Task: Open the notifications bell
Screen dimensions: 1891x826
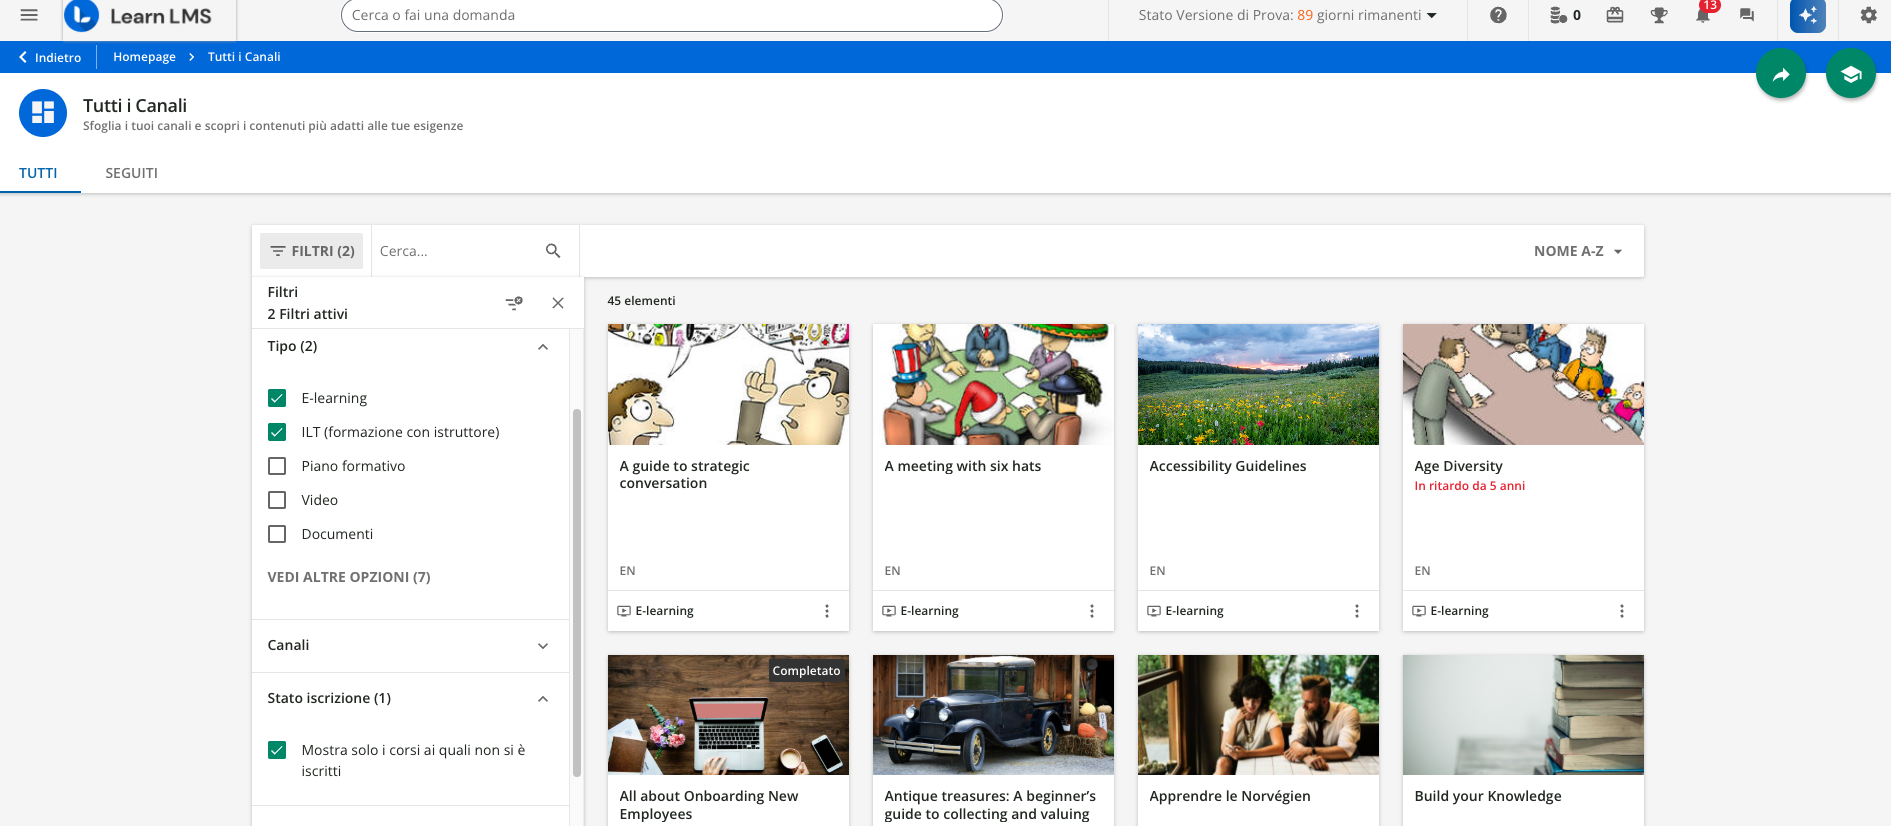Action: 1702,15
